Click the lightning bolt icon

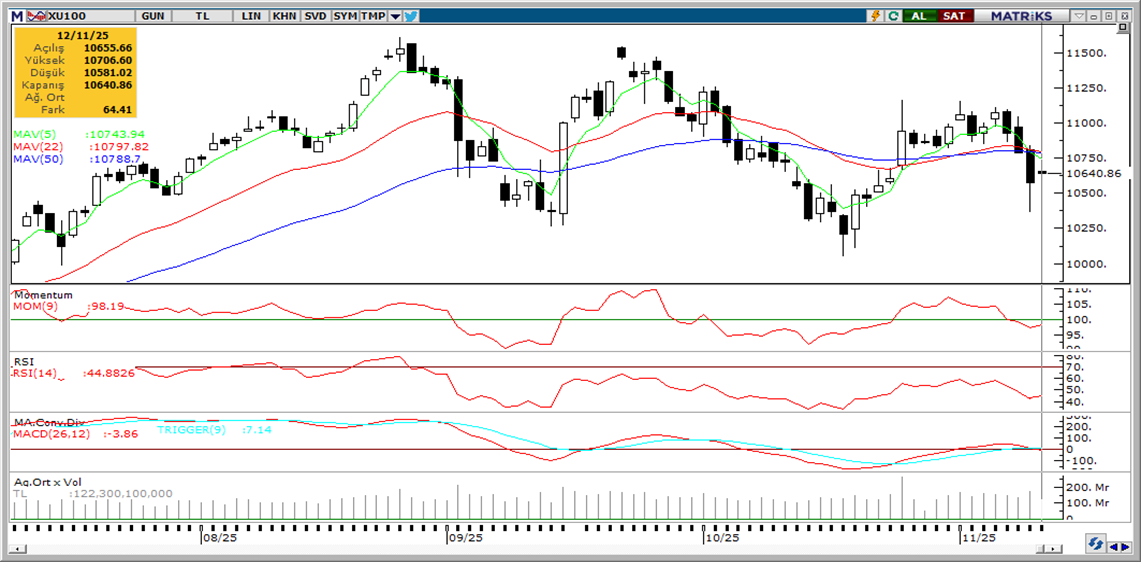coord(877,16)
